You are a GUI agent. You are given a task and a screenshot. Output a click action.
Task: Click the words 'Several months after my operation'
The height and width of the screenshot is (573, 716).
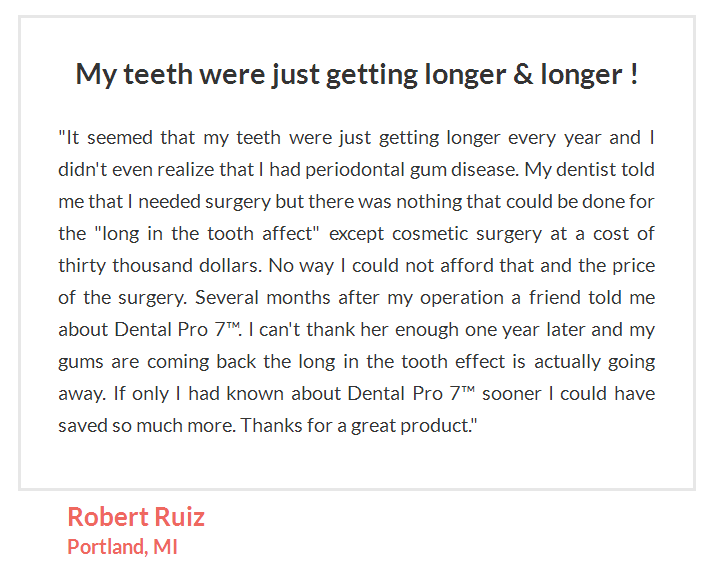click(x=349, y=298)
